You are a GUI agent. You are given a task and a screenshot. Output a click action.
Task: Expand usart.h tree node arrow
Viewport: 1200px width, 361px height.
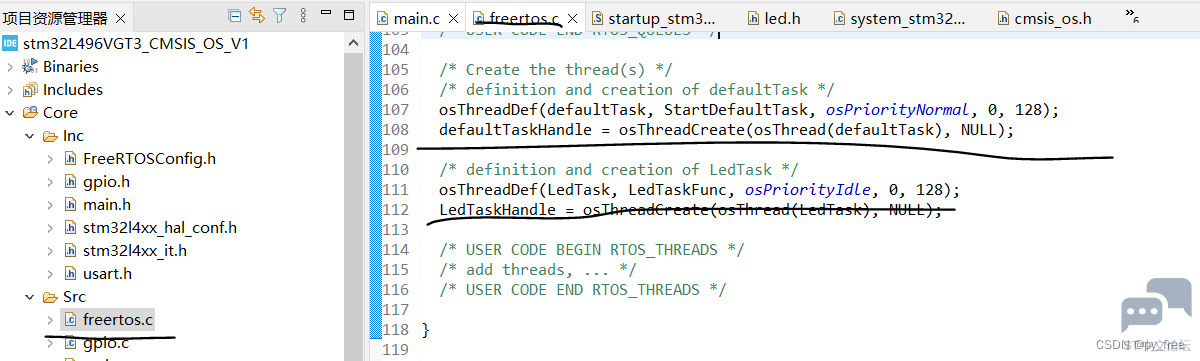pos(50,273)
